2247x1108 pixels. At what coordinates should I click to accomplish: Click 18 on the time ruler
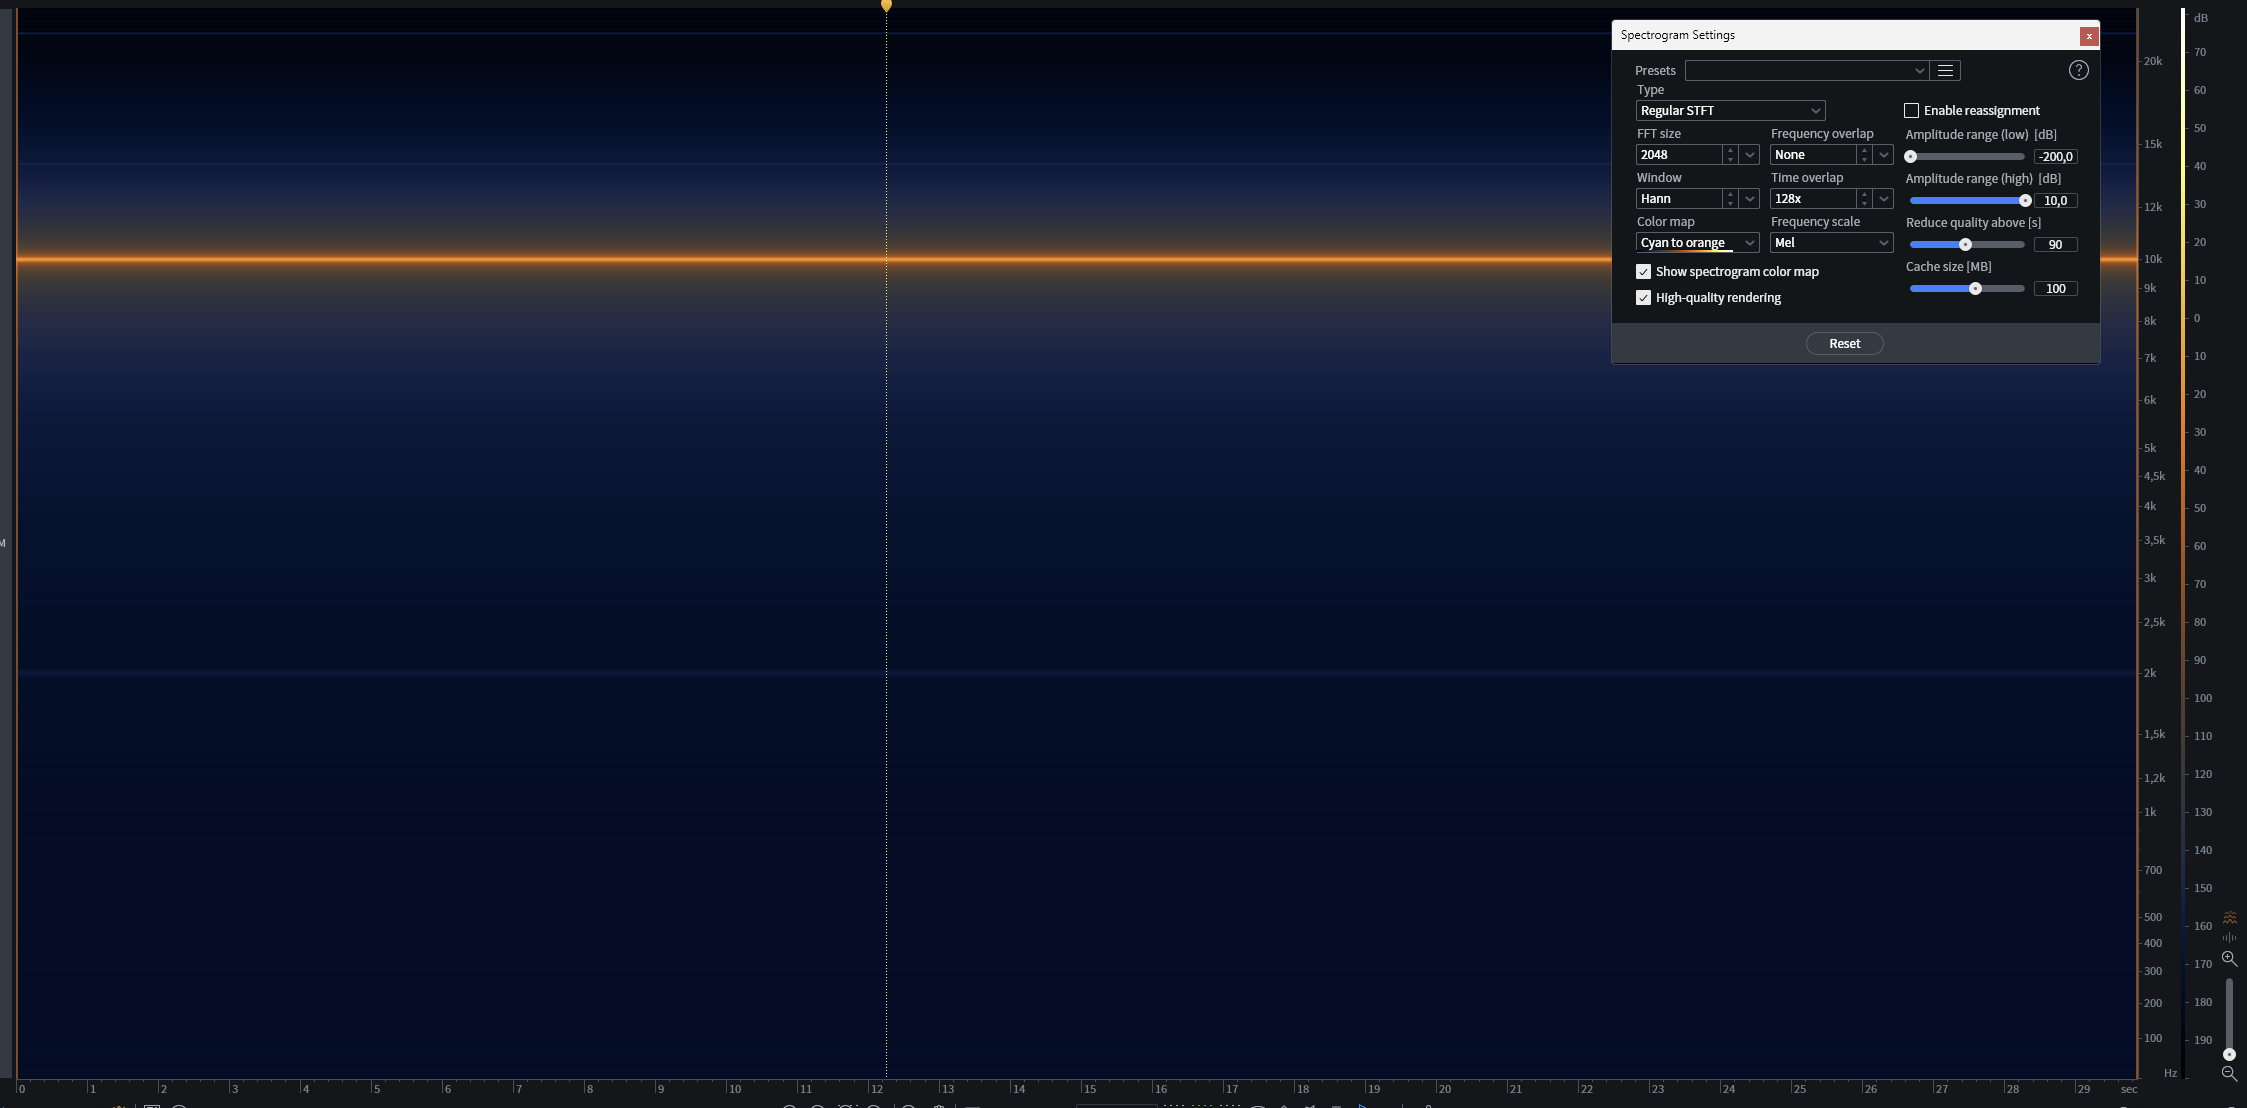[1303, 1089]
